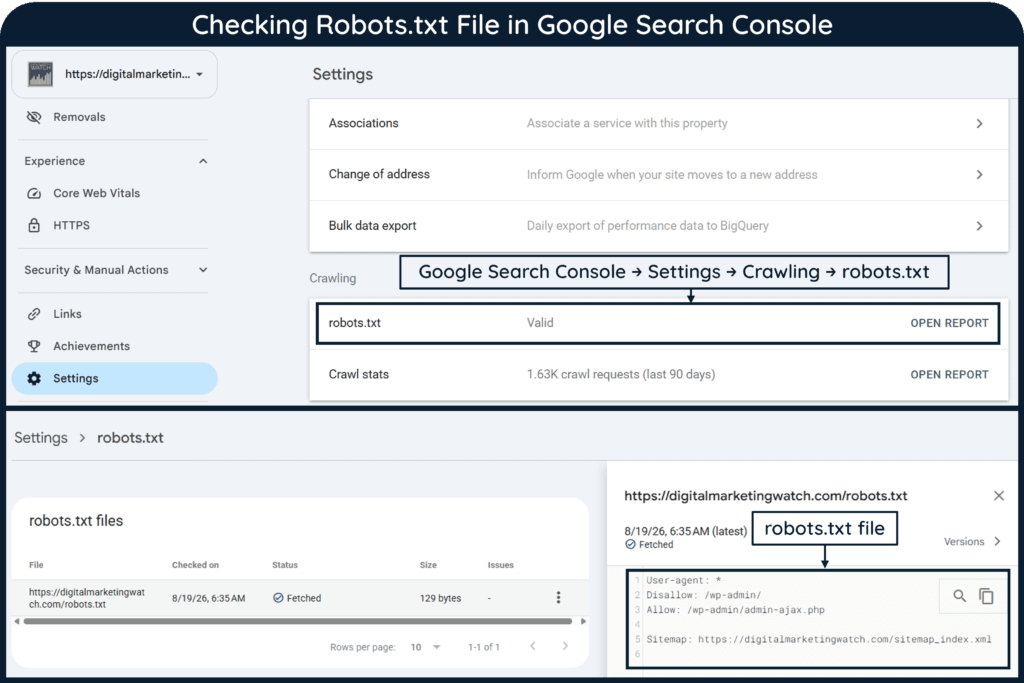Click the 1-1 of 1 pagination text
Screen dimensions: 1024x683
tap(484, 647)
